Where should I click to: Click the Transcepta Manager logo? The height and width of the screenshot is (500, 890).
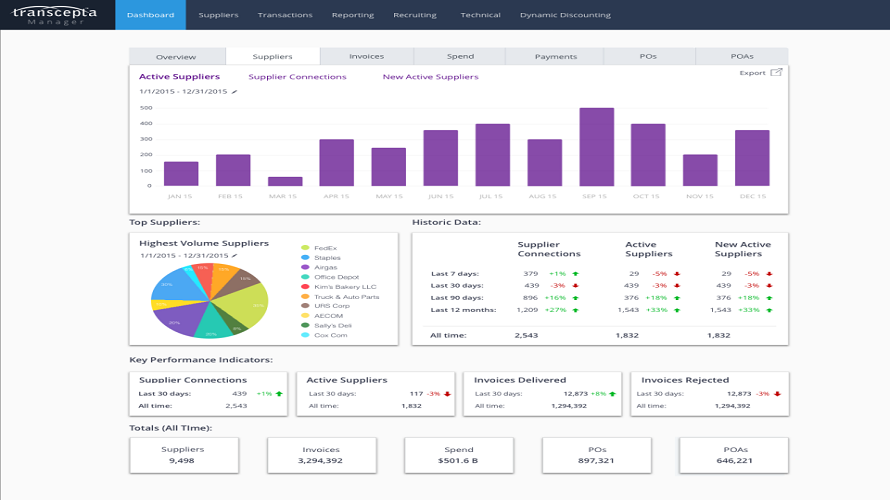55,15
